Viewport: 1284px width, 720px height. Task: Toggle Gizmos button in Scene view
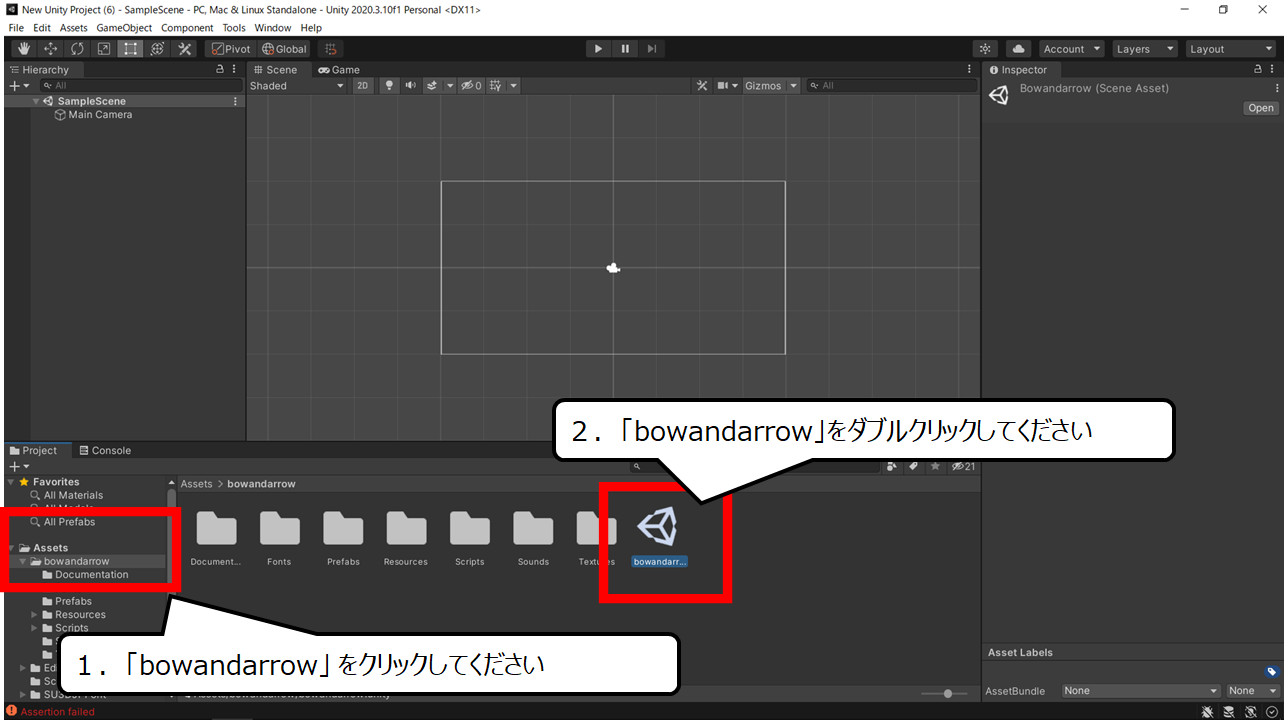pyautogui.click(x=764, y=86)
